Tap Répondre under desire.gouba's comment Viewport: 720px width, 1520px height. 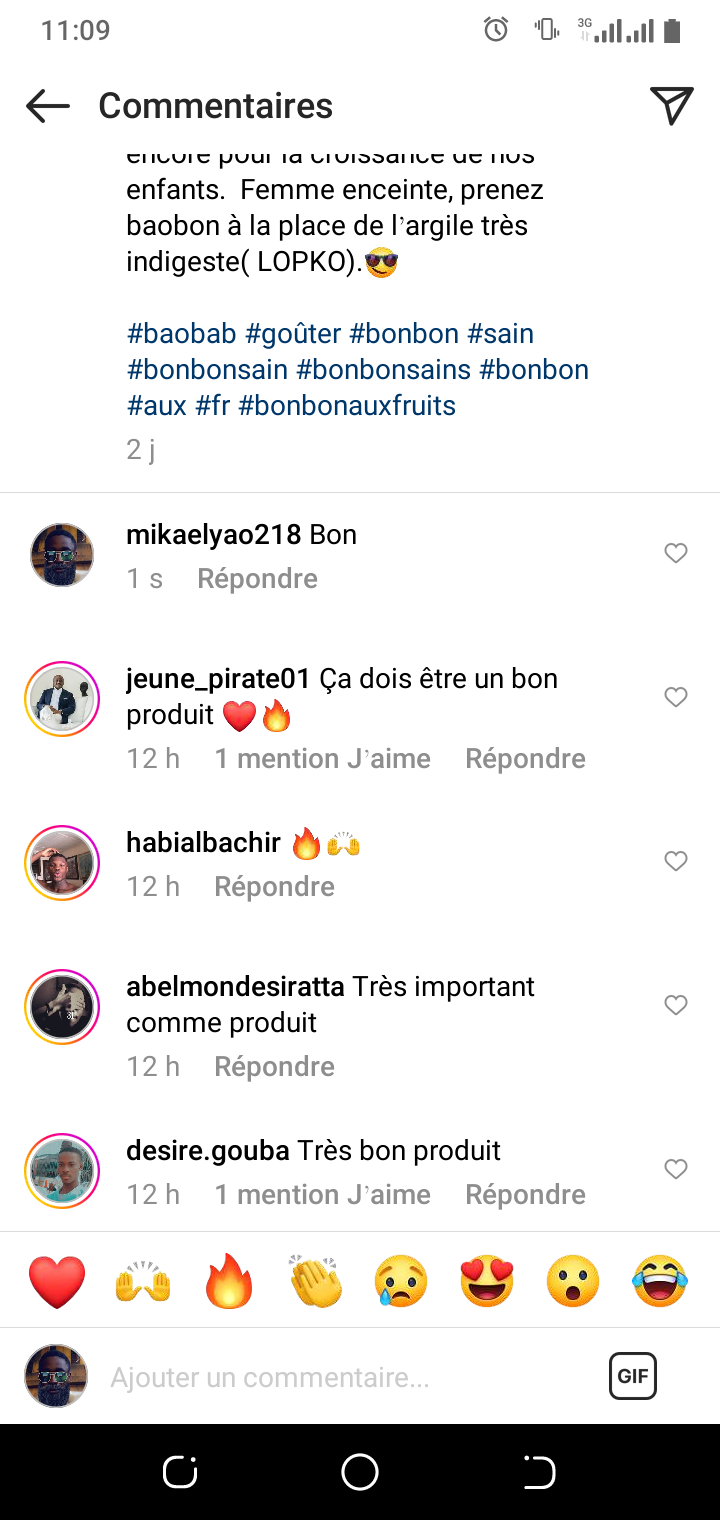[525, 1195]
